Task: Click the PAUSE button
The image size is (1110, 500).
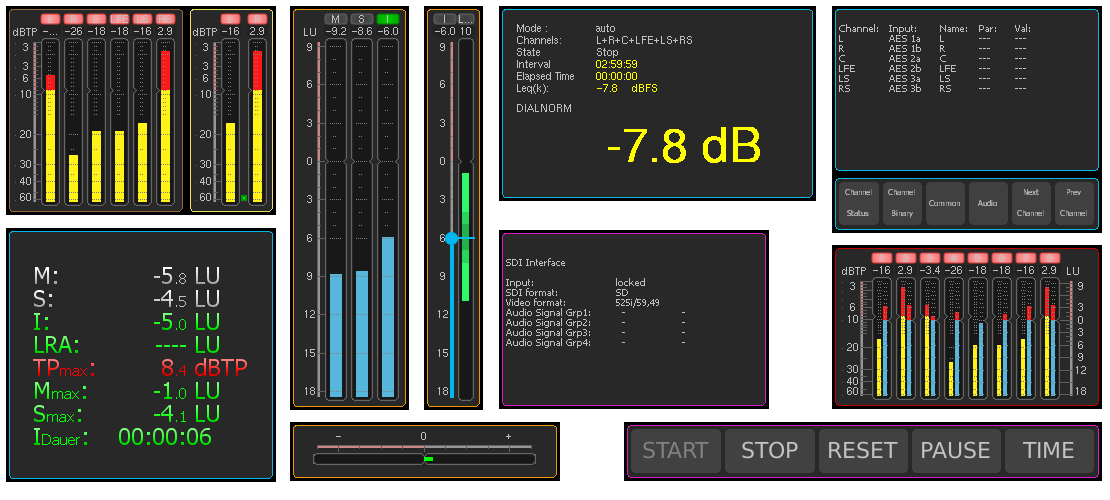Action: coord(956,450)
